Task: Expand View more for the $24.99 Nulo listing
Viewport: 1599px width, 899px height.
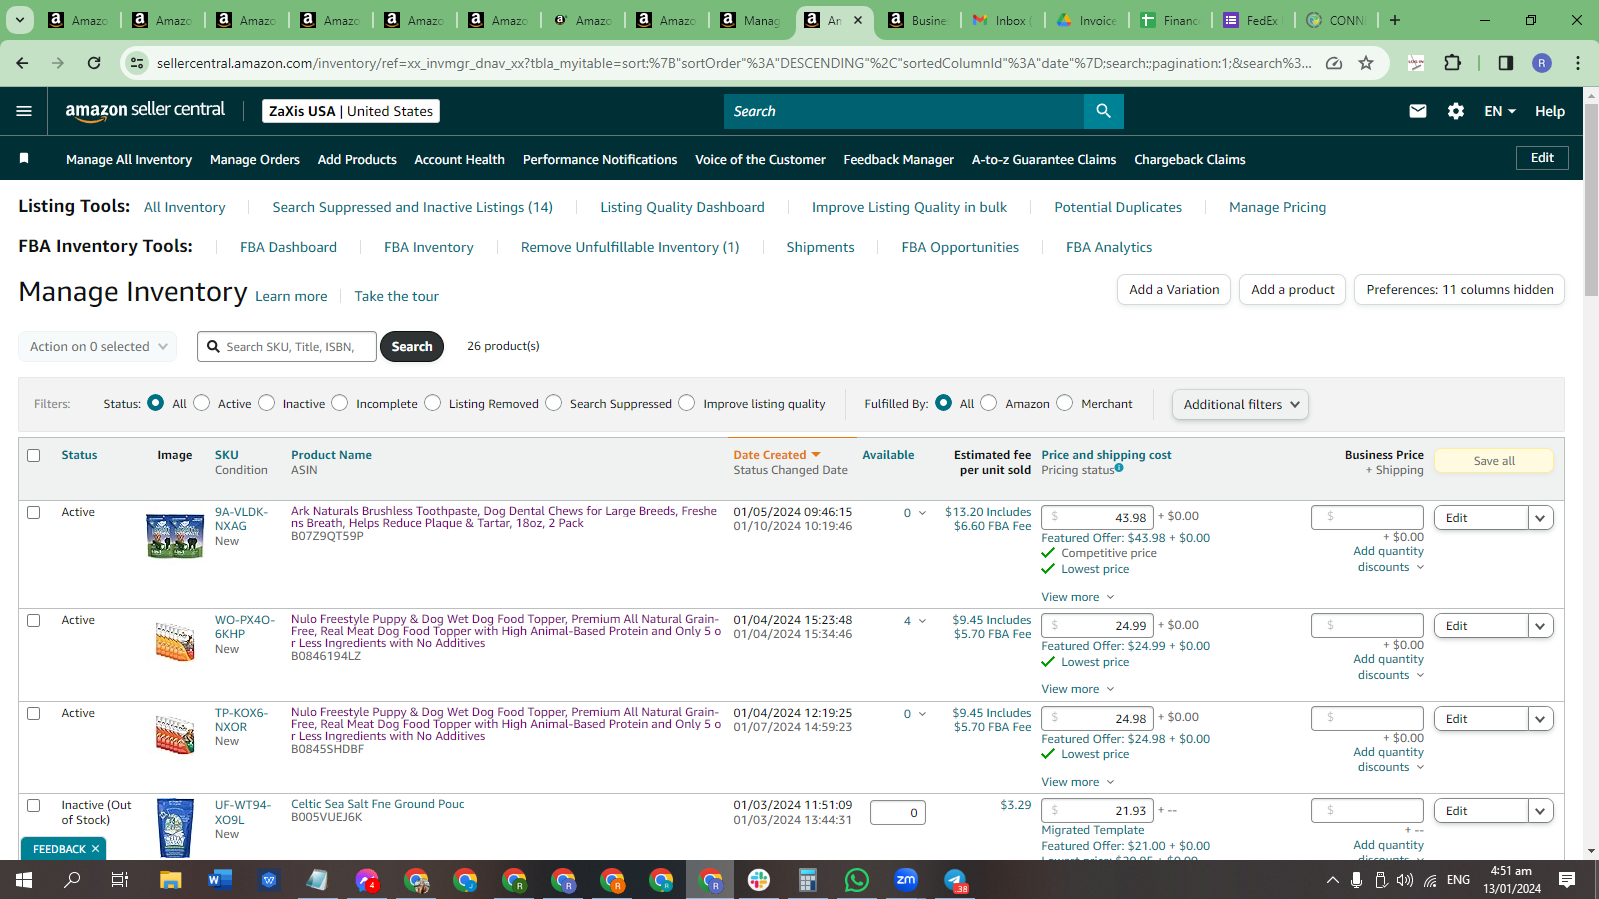Action: click(1077, 689)
